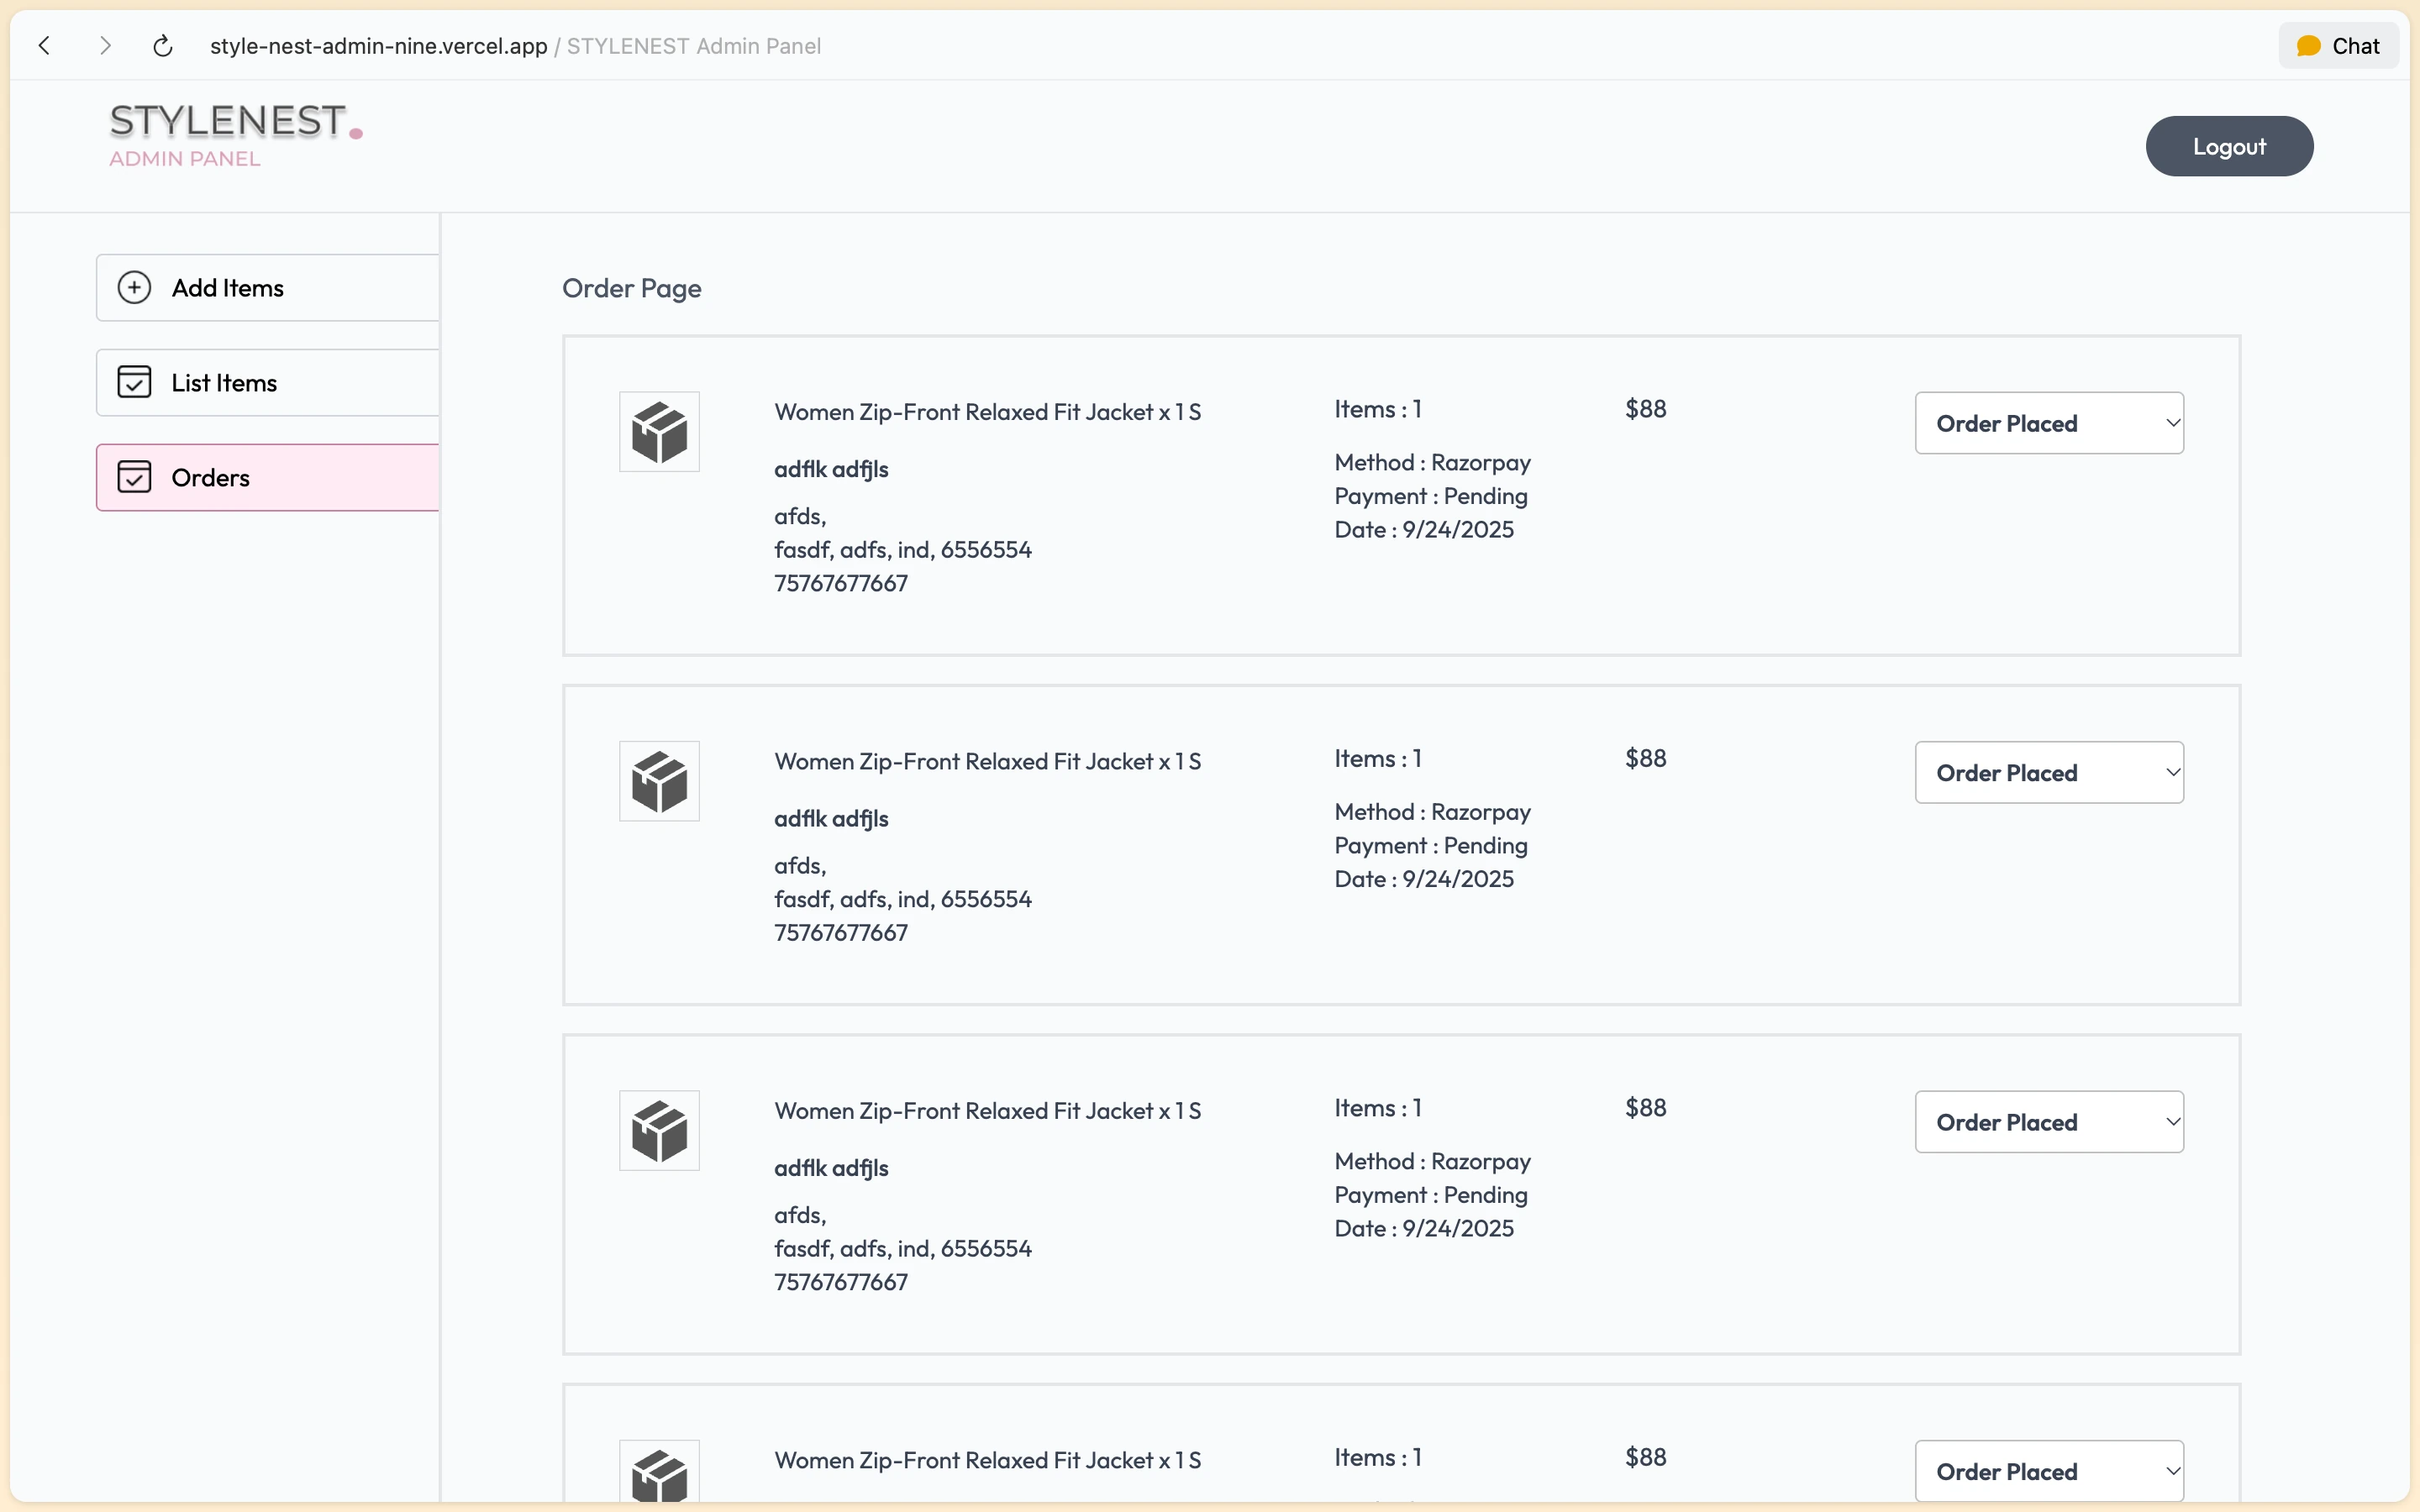Reload the page with the refresh icon
The height and width of the screenshot is (1512, 2420).
tap(163, 46)
